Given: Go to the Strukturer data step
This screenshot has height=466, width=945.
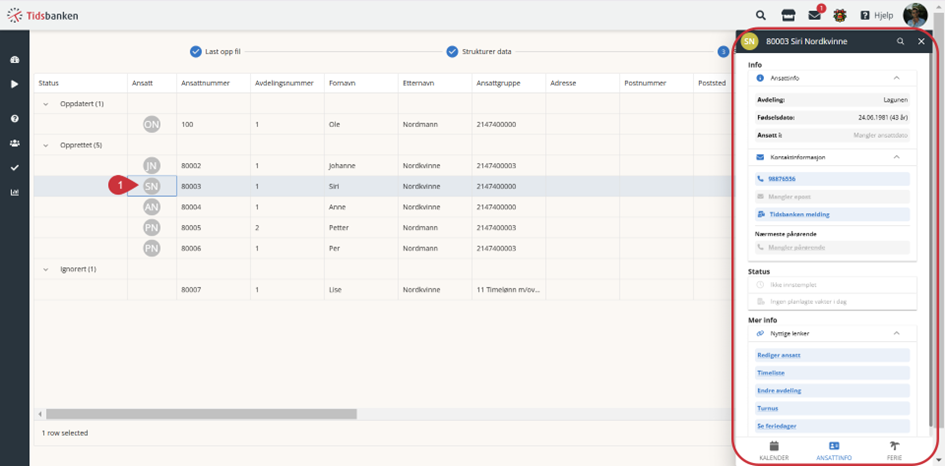Looking at the screenshot, I should (x=479, y=52).
